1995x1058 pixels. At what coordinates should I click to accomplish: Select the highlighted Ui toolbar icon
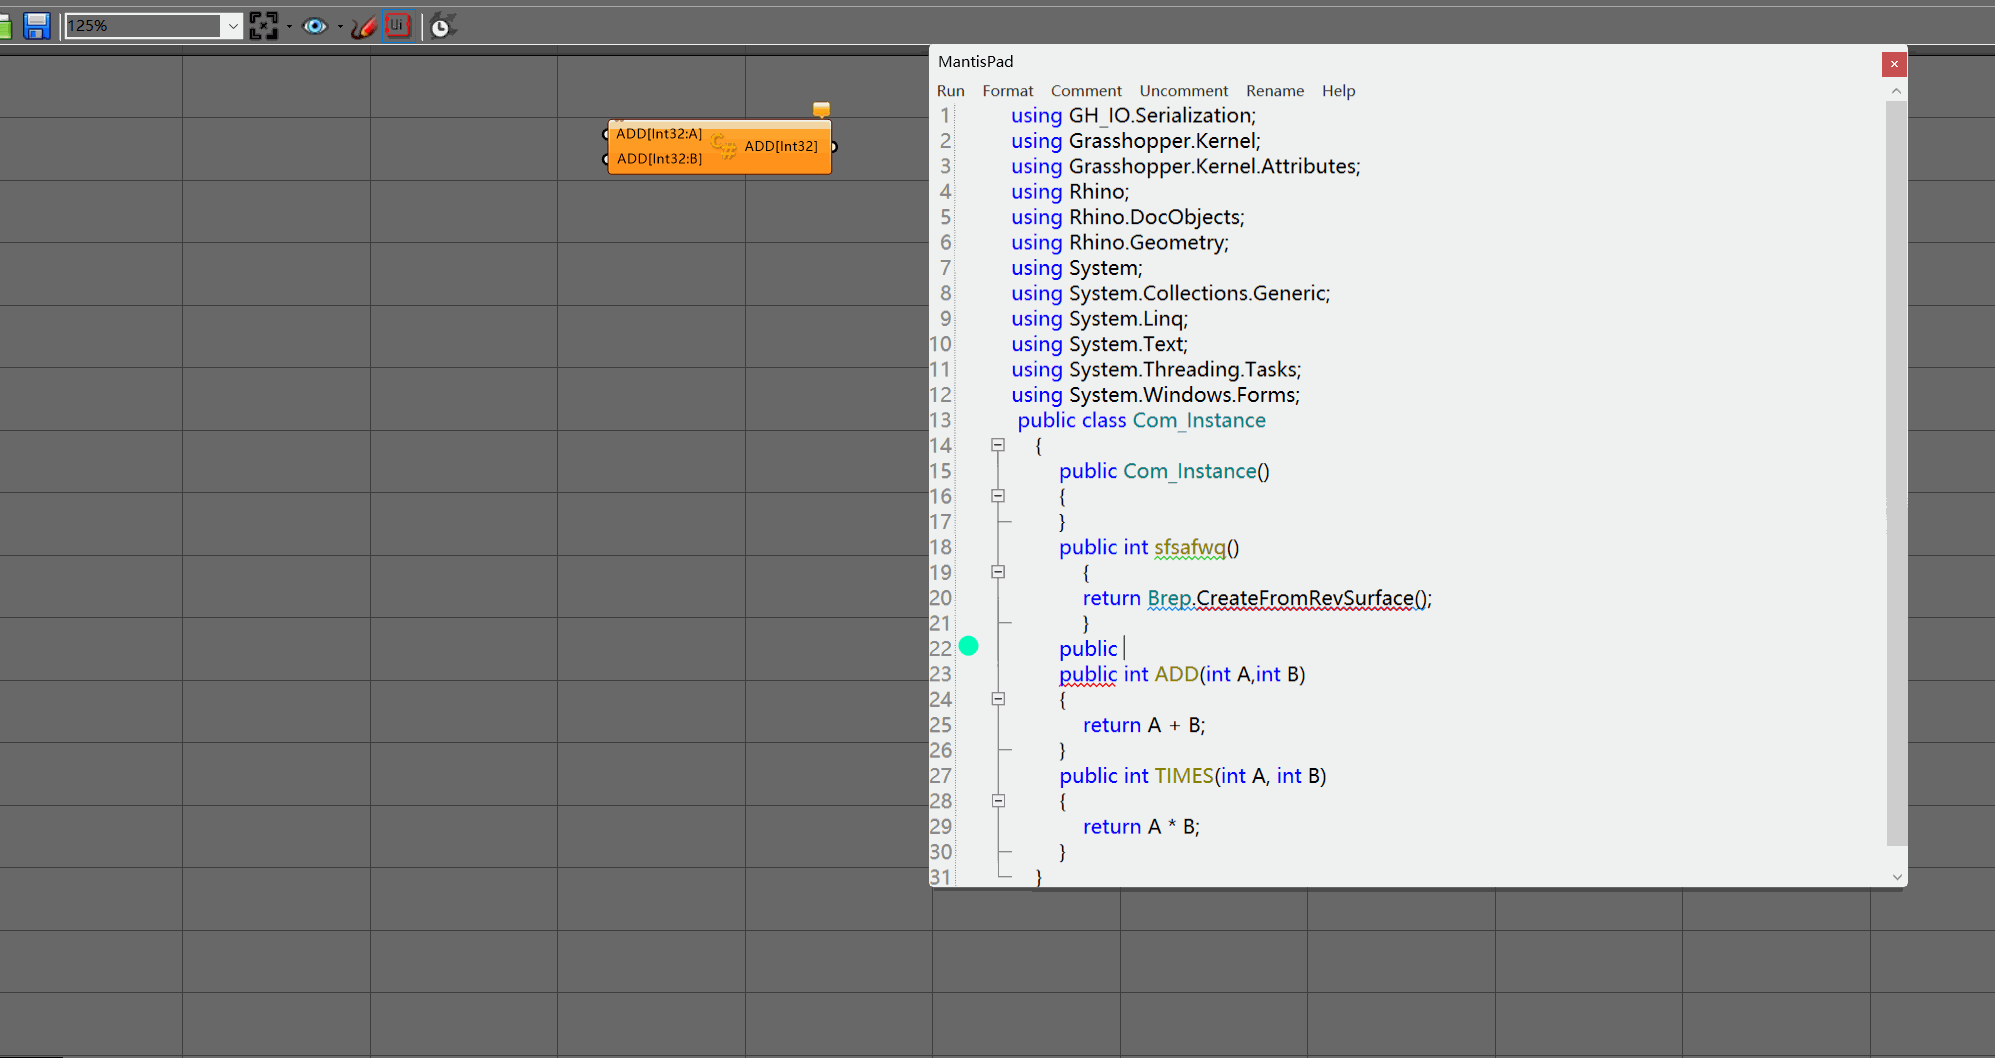tap(398, 26)
